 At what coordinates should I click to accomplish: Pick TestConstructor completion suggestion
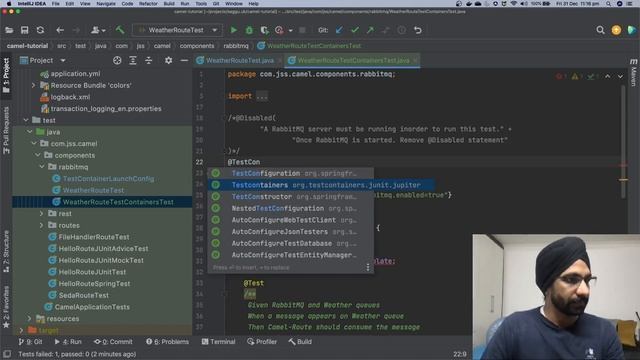point(291,196)
